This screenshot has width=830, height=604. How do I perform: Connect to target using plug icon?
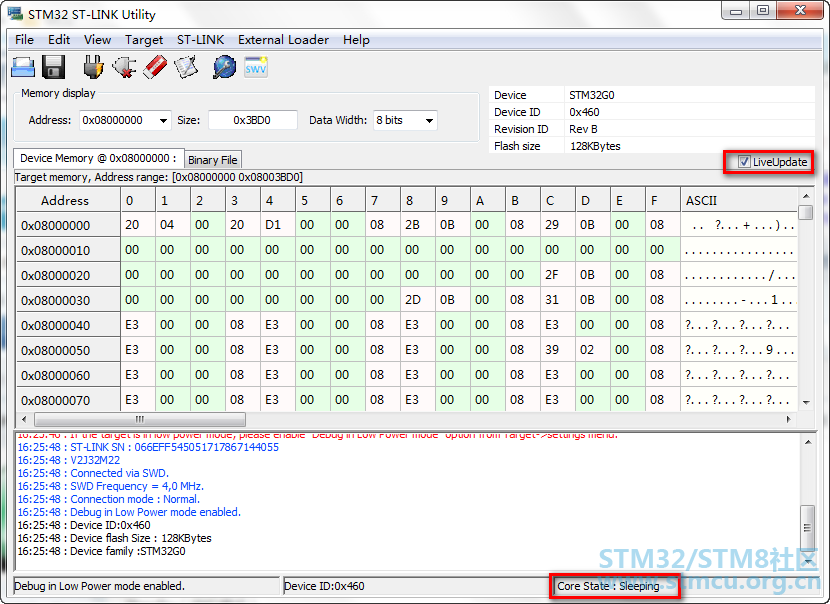pyautogui.click(x=93, y=67)
